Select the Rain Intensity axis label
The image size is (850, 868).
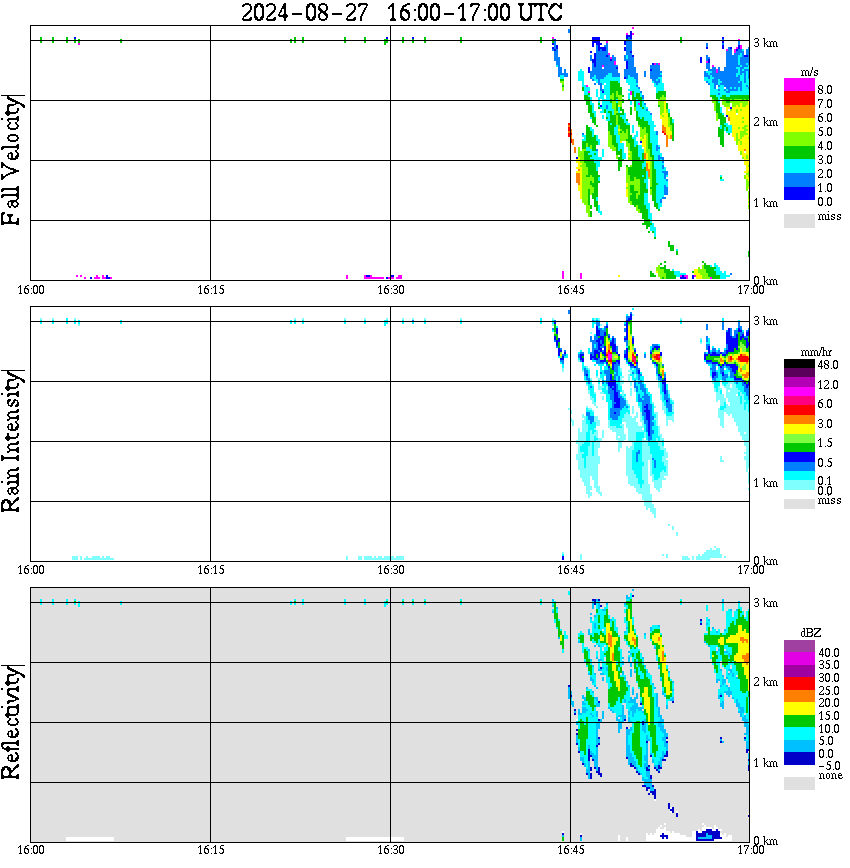pos(12,441)
